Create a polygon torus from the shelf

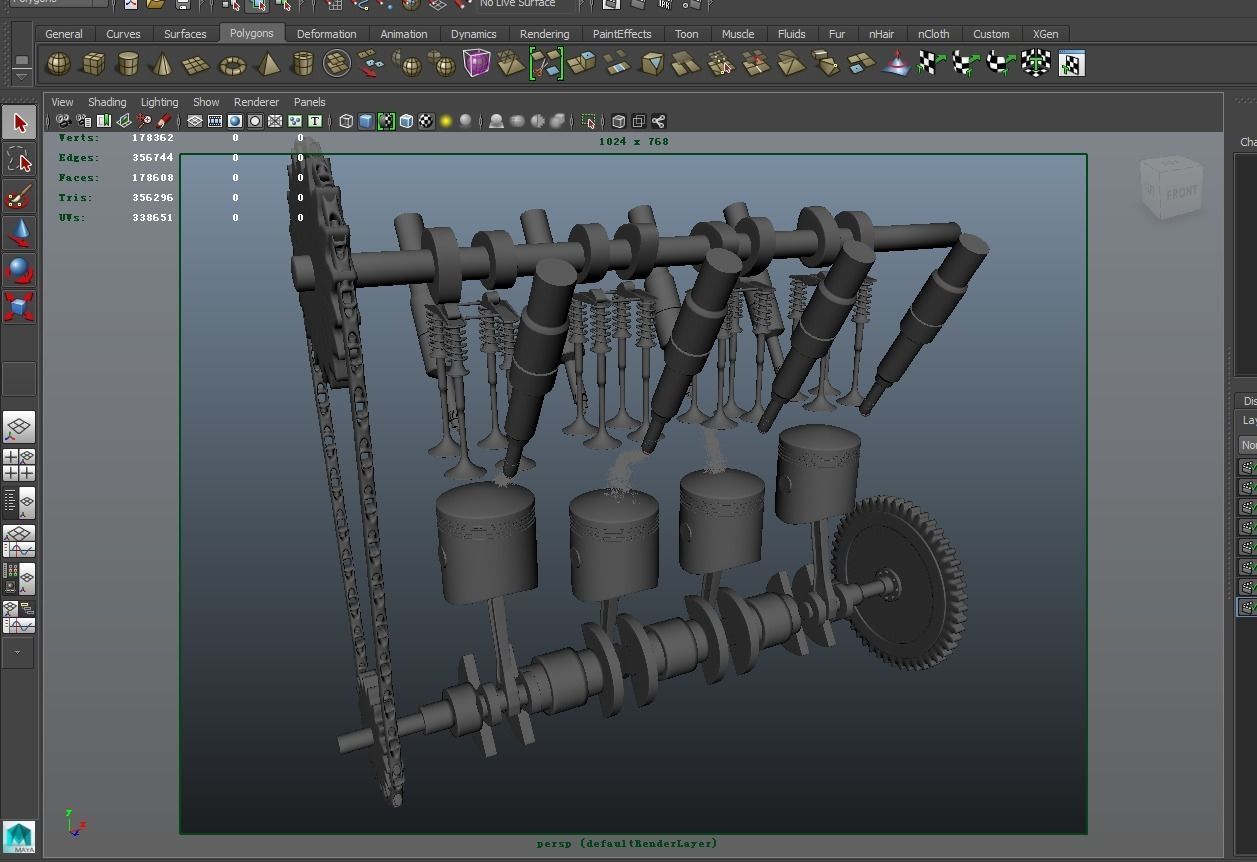(232, 63)
